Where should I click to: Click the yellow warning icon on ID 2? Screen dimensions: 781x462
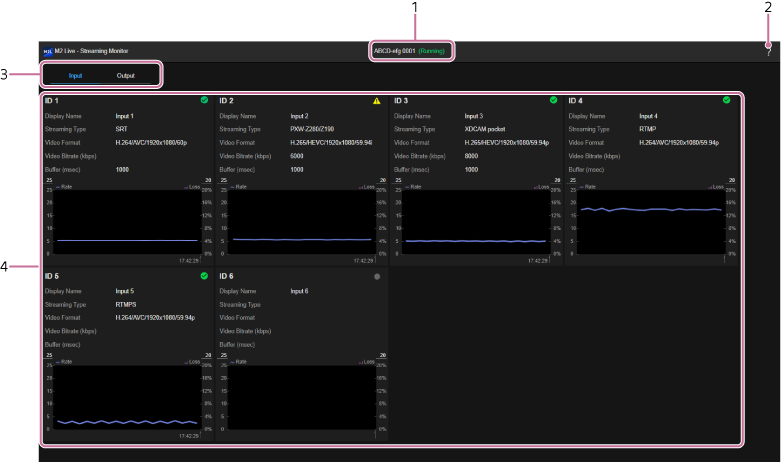coord(377,101)
